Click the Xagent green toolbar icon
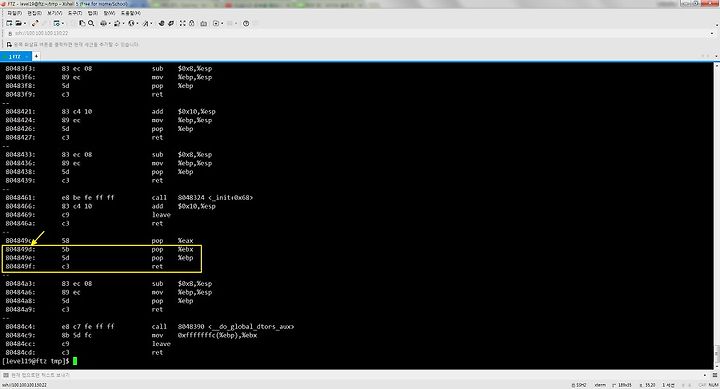 [171, 23]
